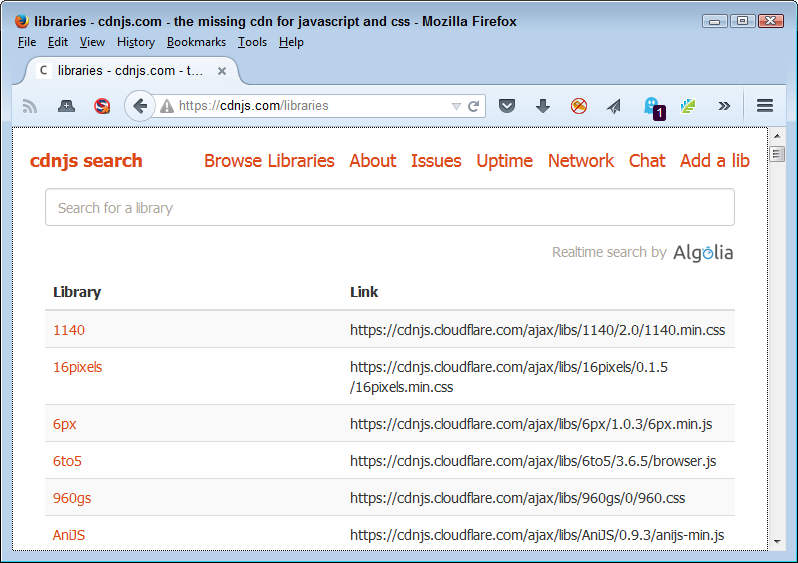Click the address bar URL field
798x563 pixels.
(313, 106)
